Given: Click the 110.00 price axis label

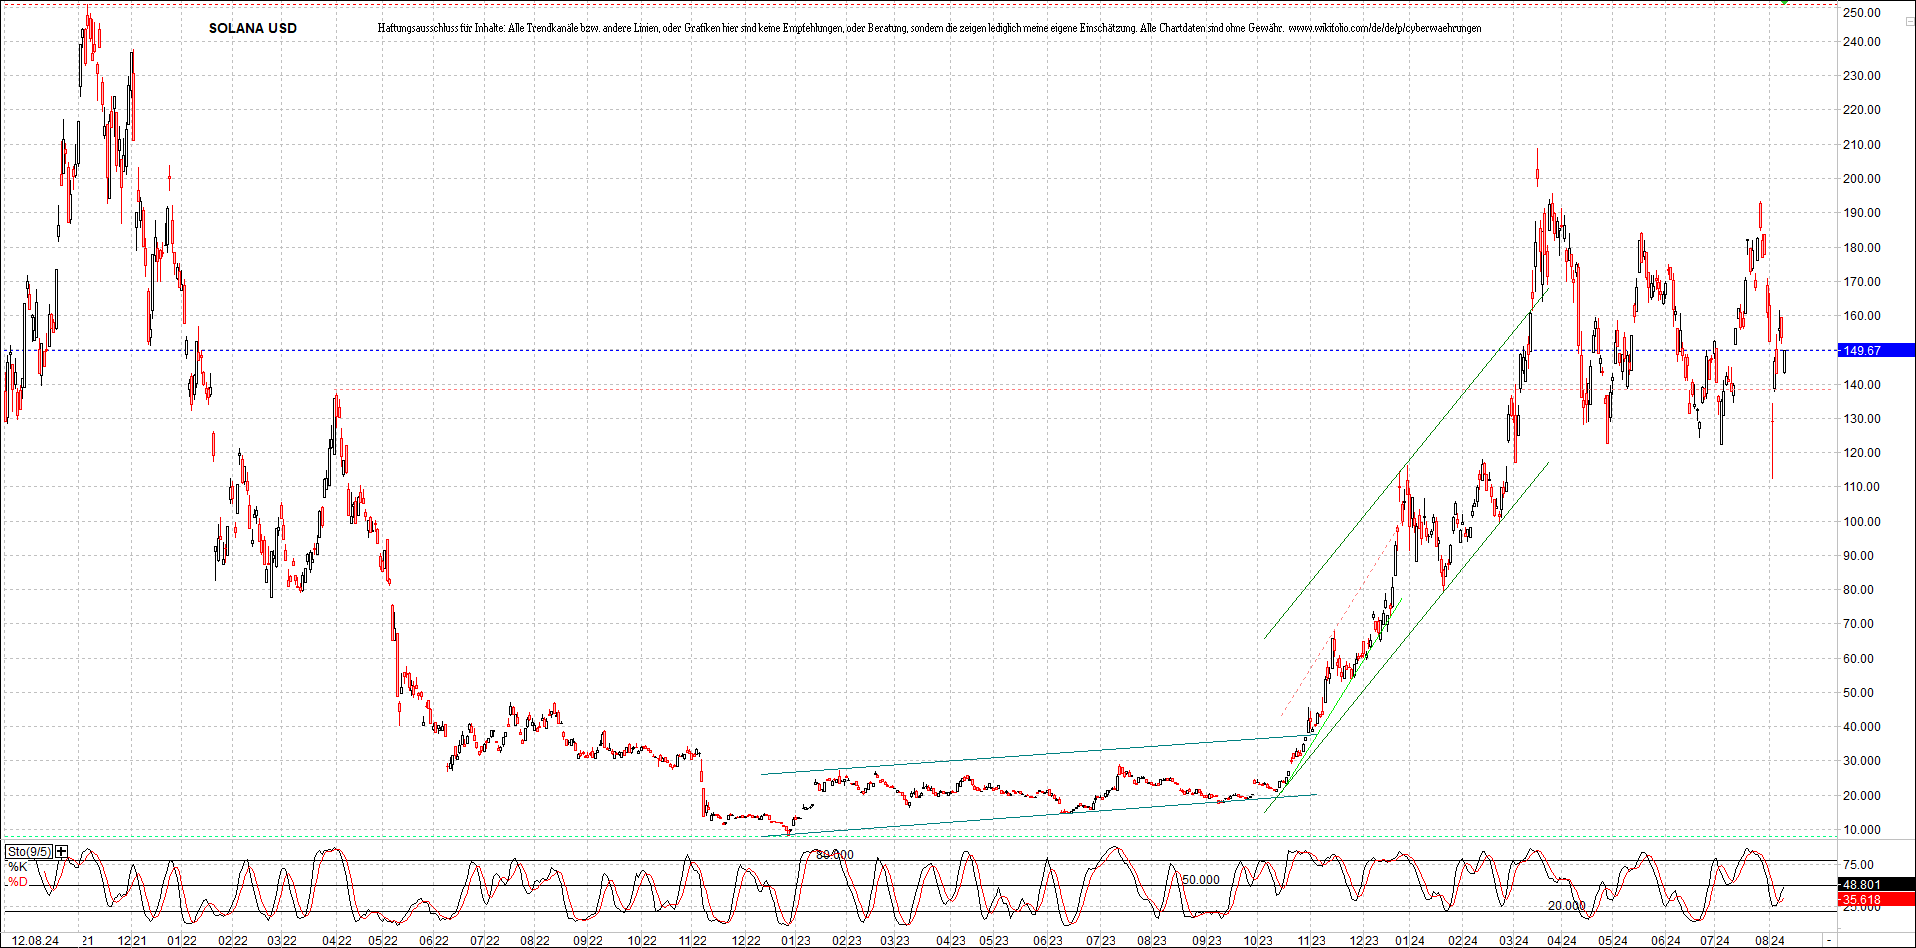Looking at the screenshot, I should (x=1862, y=487).
